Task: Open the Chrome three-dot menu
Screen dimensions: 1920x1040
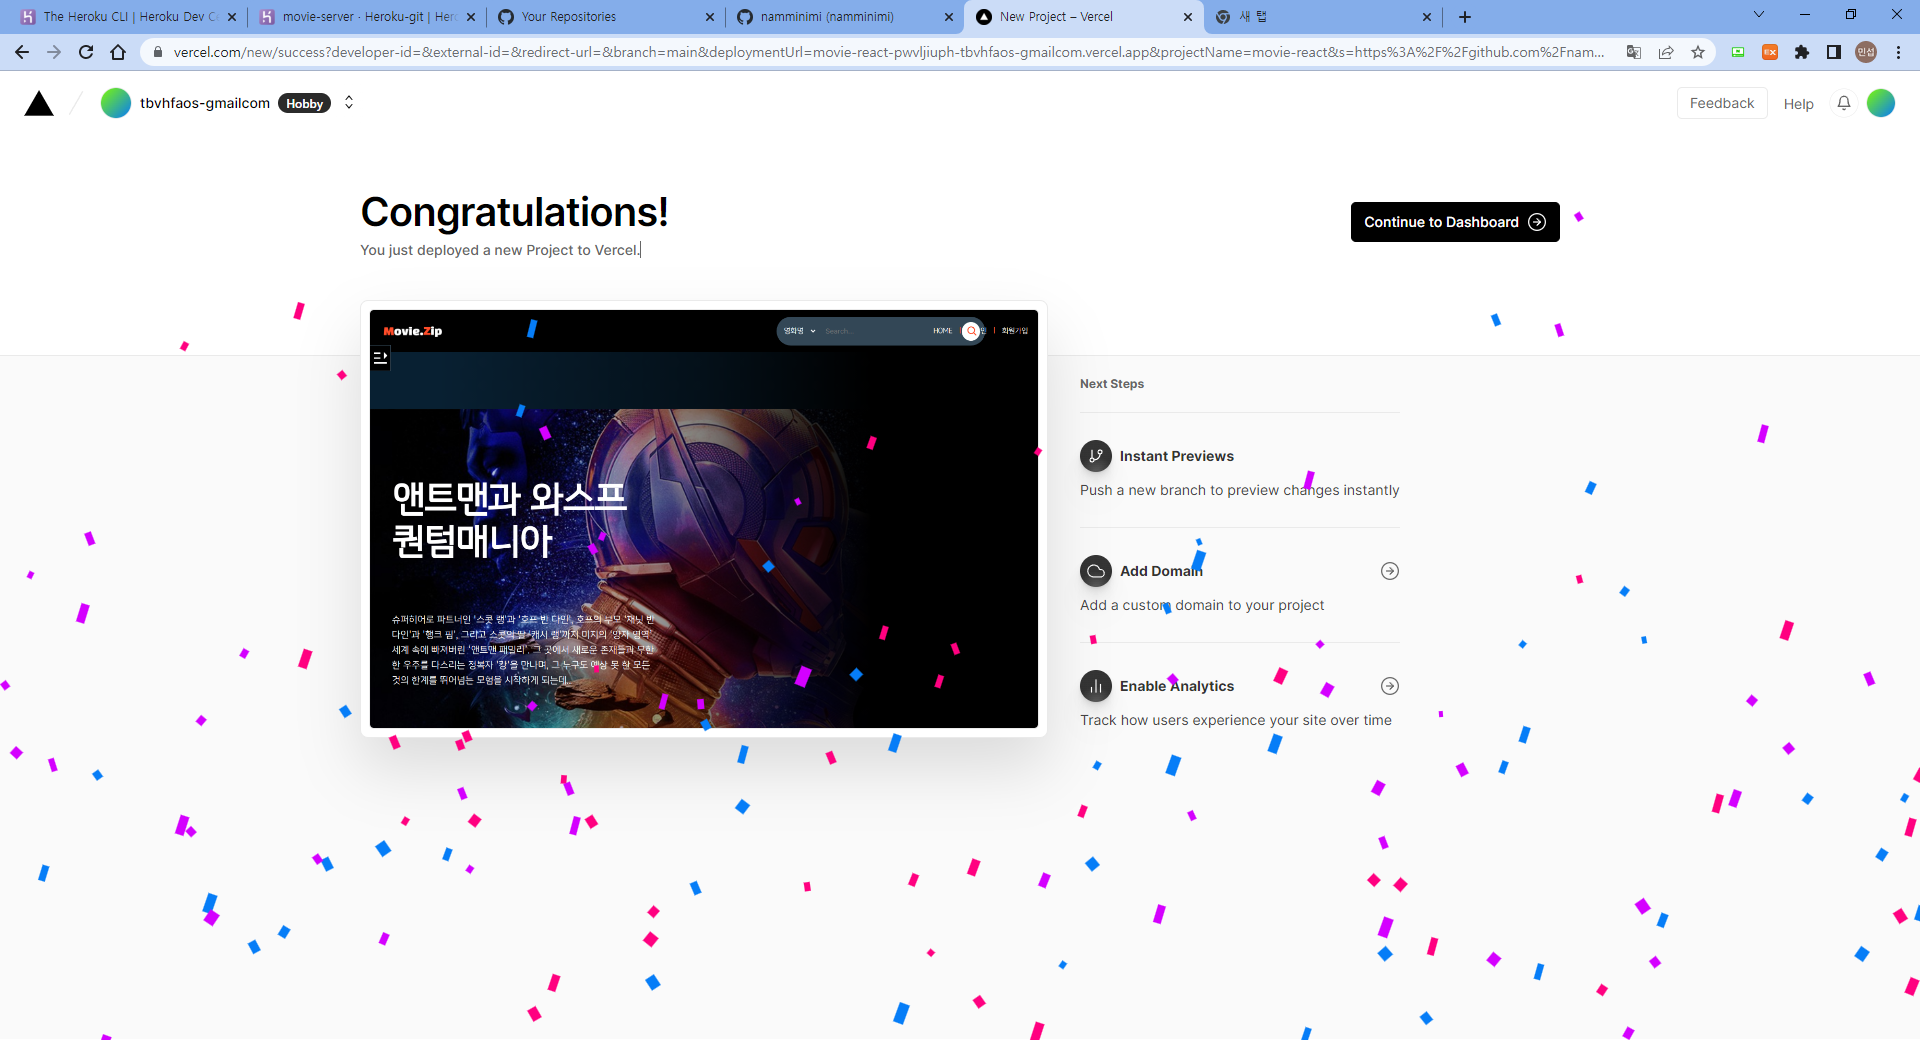Action: 1898,52
